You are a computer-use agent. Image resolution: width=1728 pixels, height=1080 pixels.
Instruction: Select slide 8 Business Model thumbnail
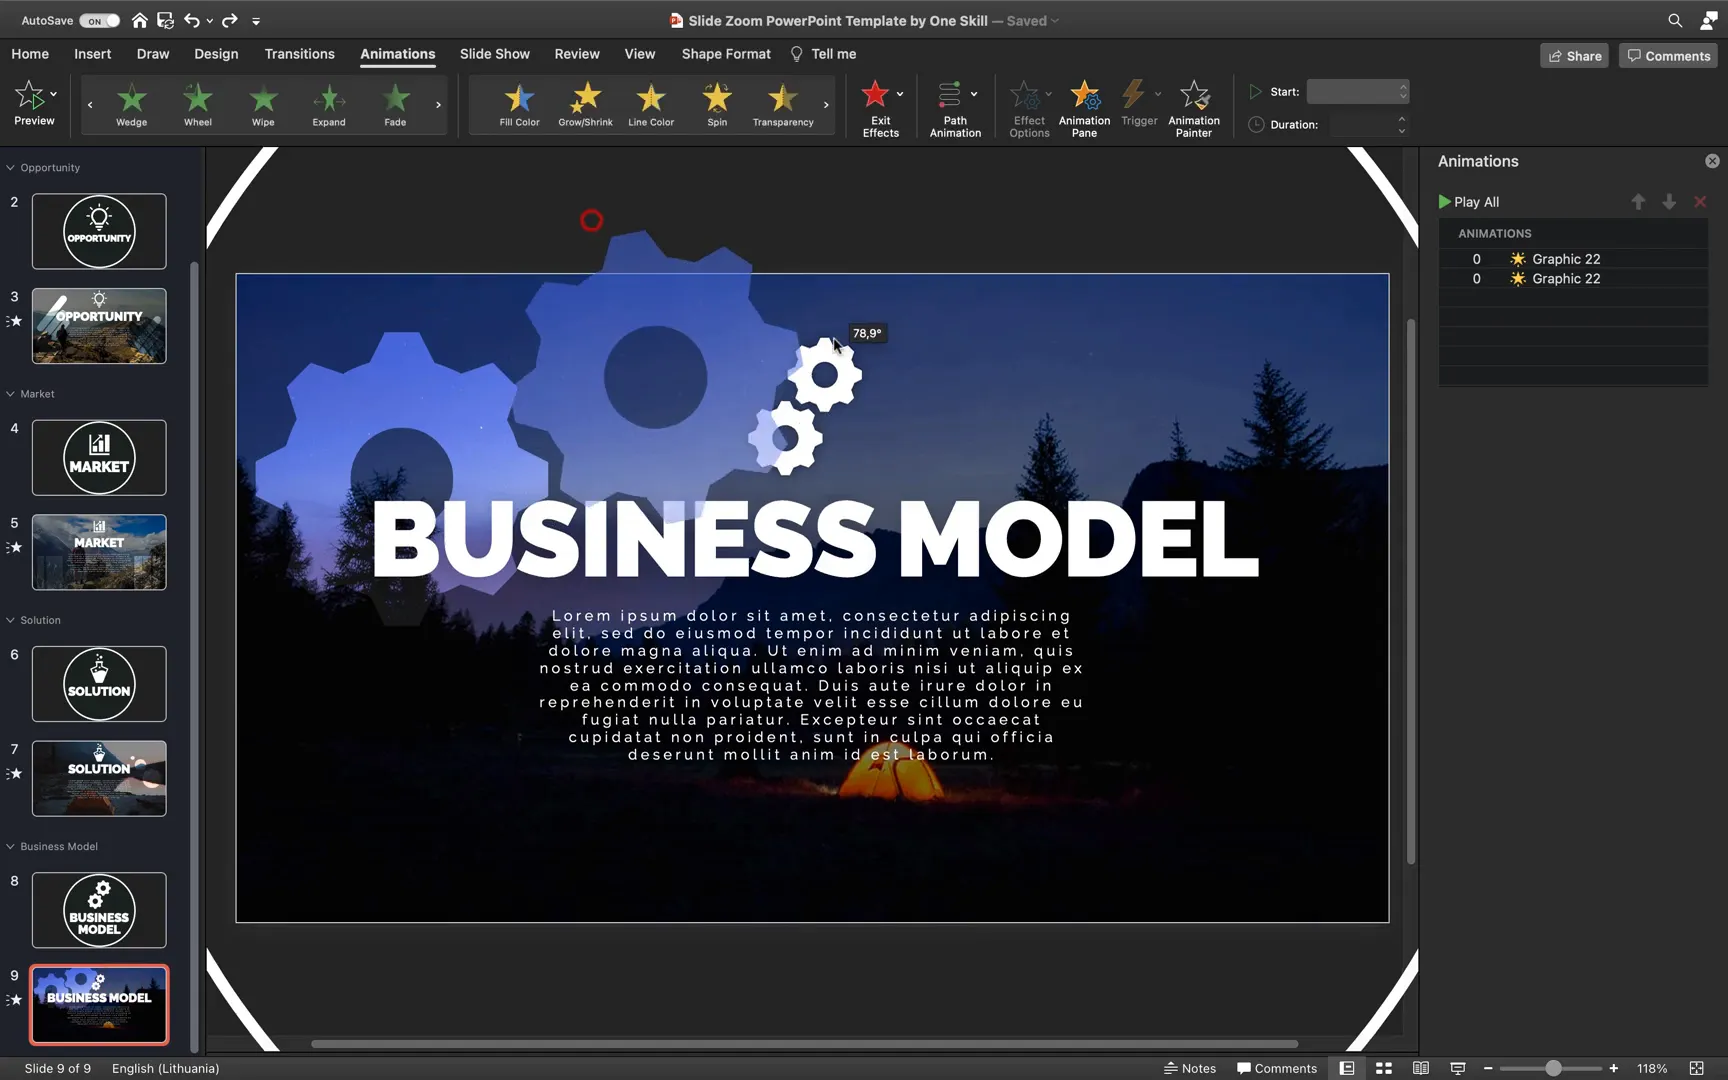[x=99, y=910]
